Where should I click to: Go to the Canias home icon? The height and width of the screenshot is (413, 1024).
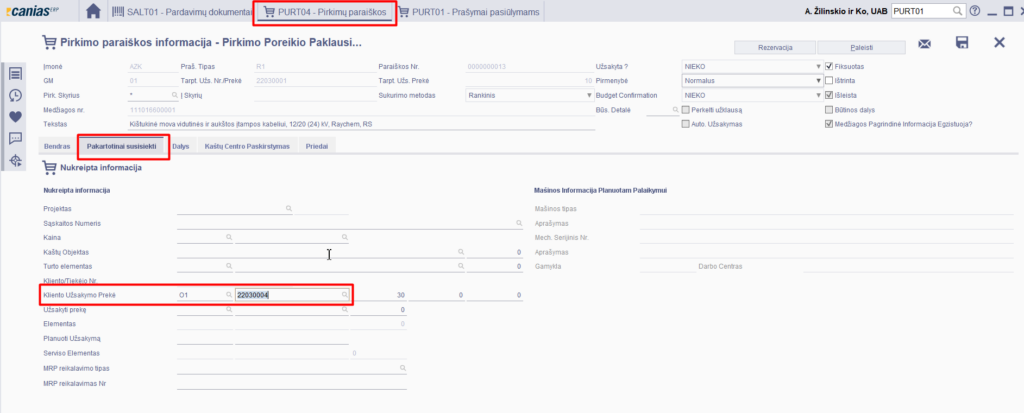point(92,12)
